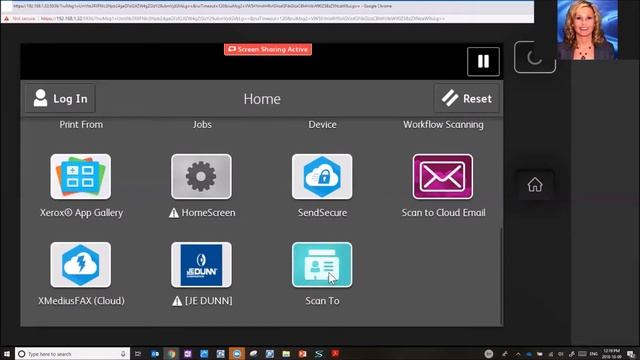The image size is (640, 360).
Task: Open OneNote from the taskbar
Action: coord(188,354)
